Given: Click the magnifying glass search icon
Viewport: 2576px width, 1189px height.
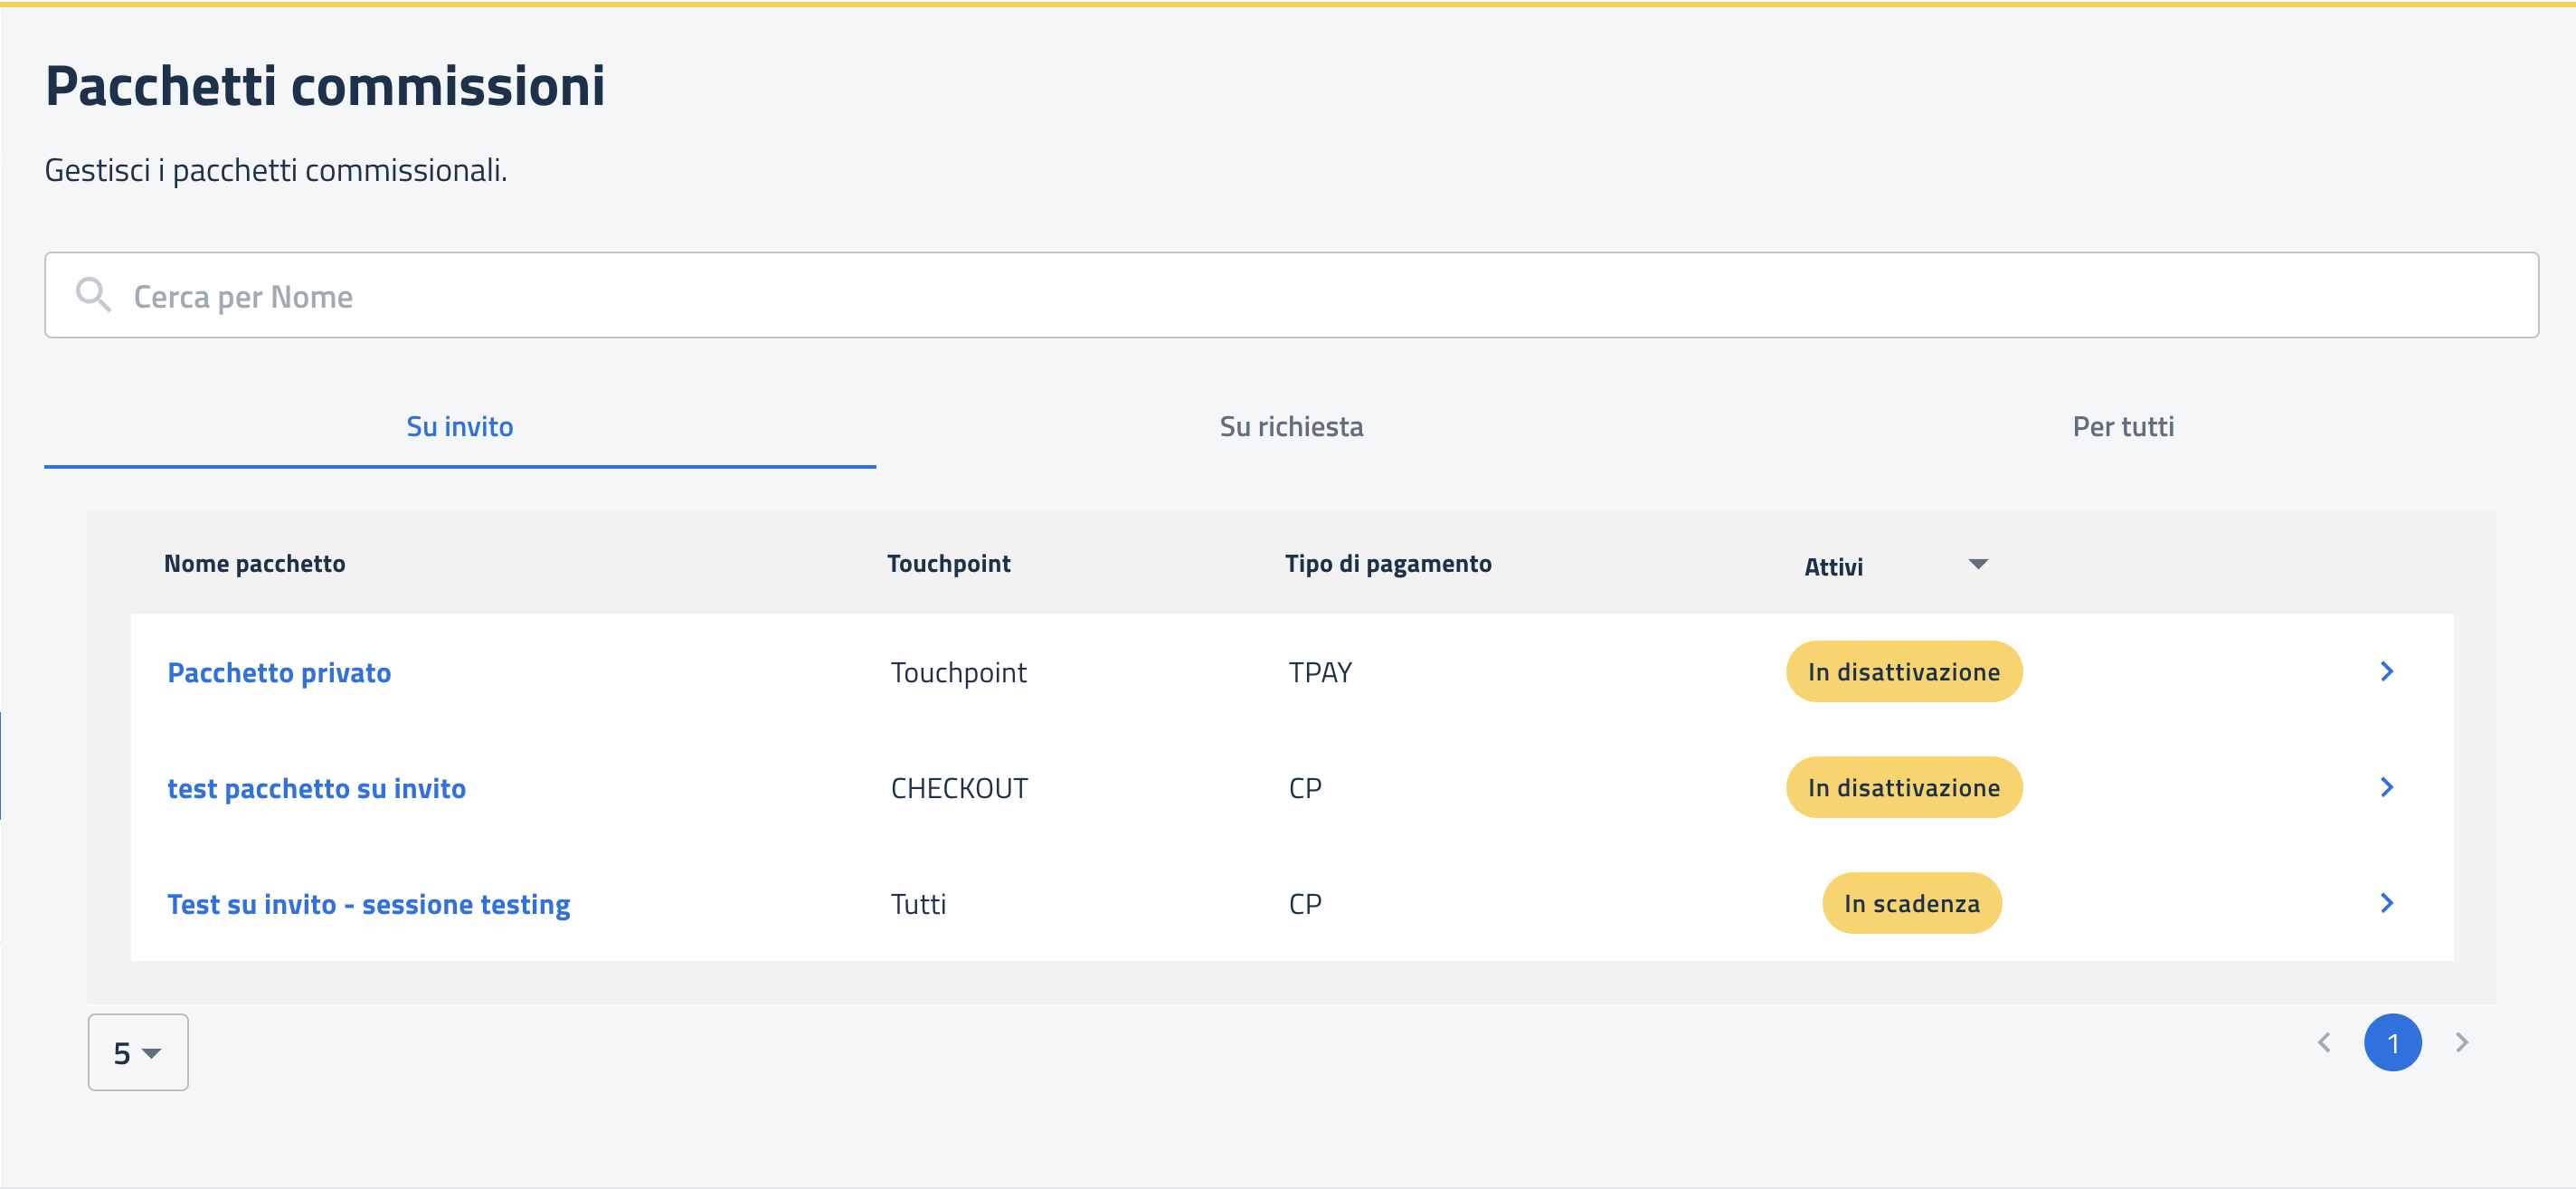Looking at the screenshot, I should [x=93, y=295].
